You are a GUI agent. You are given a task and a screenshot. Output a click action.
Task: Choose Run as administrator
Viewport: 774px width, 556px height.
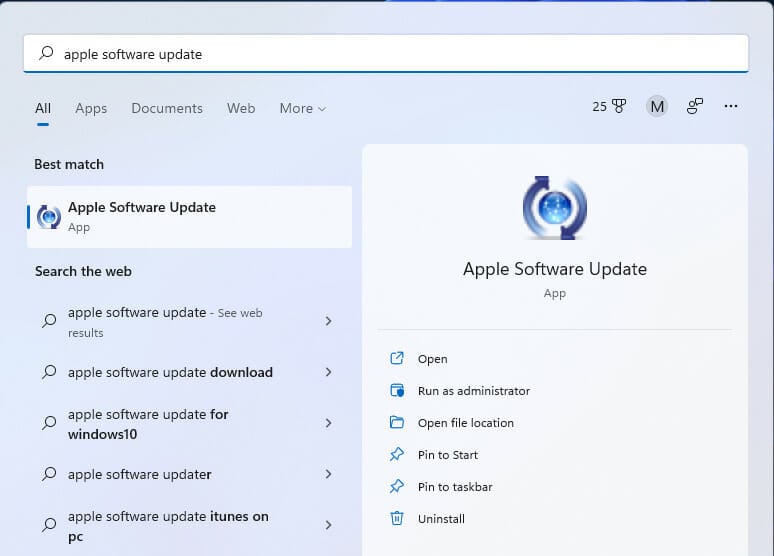click(x=474, y=391)
